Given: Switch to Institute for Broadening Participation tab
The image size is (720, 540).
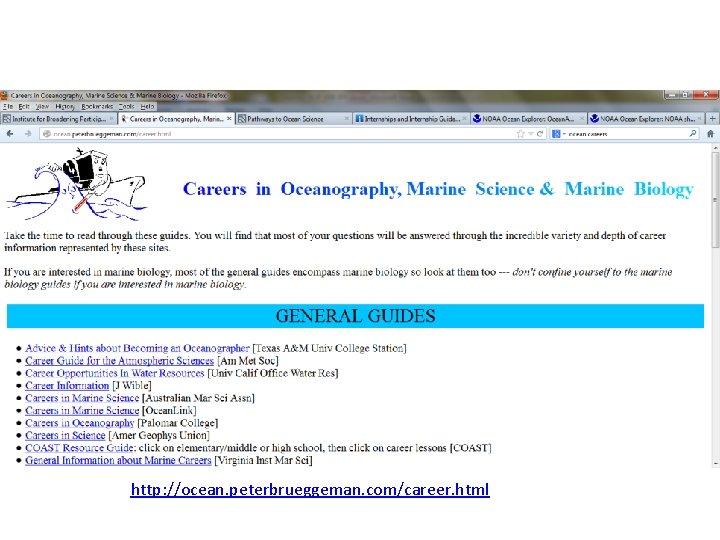Looking at the screenshot, I should 59,118.
